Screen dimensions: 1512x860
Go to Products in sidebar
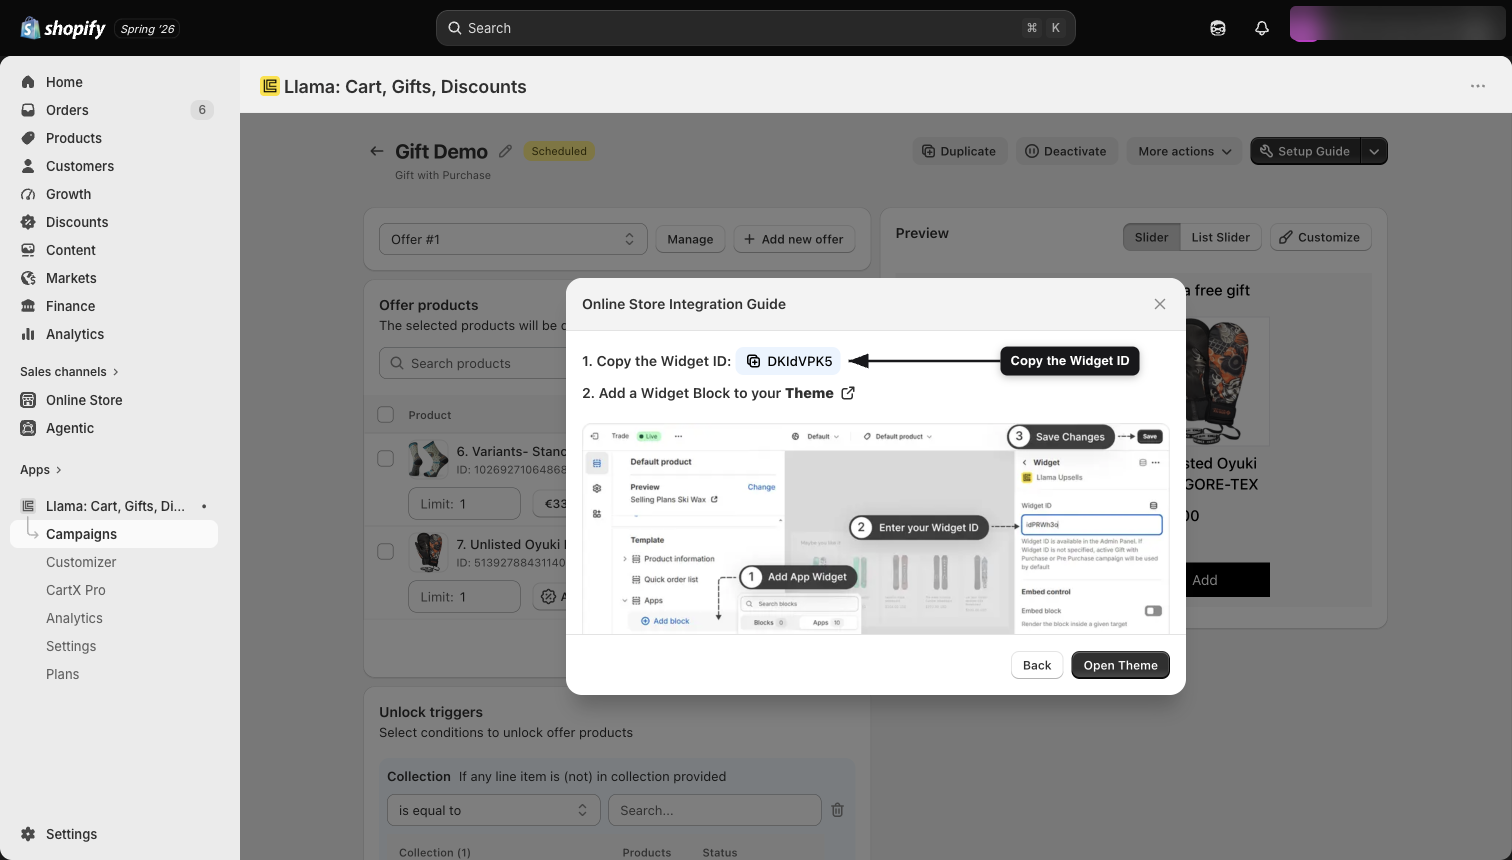74,138
